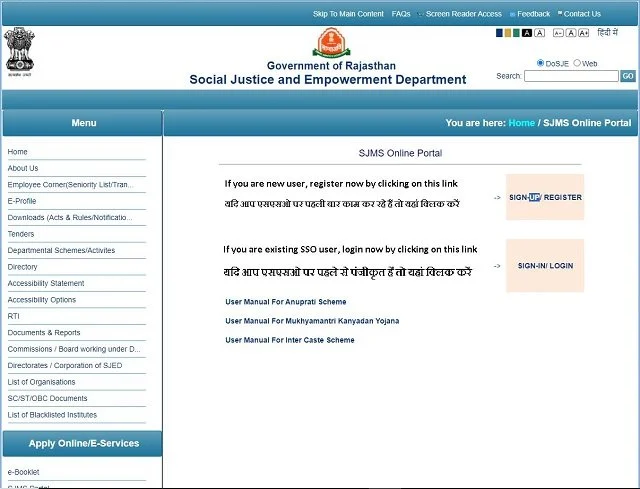
Task: Select RTI from the left menu
Action: tap(13, 316)
